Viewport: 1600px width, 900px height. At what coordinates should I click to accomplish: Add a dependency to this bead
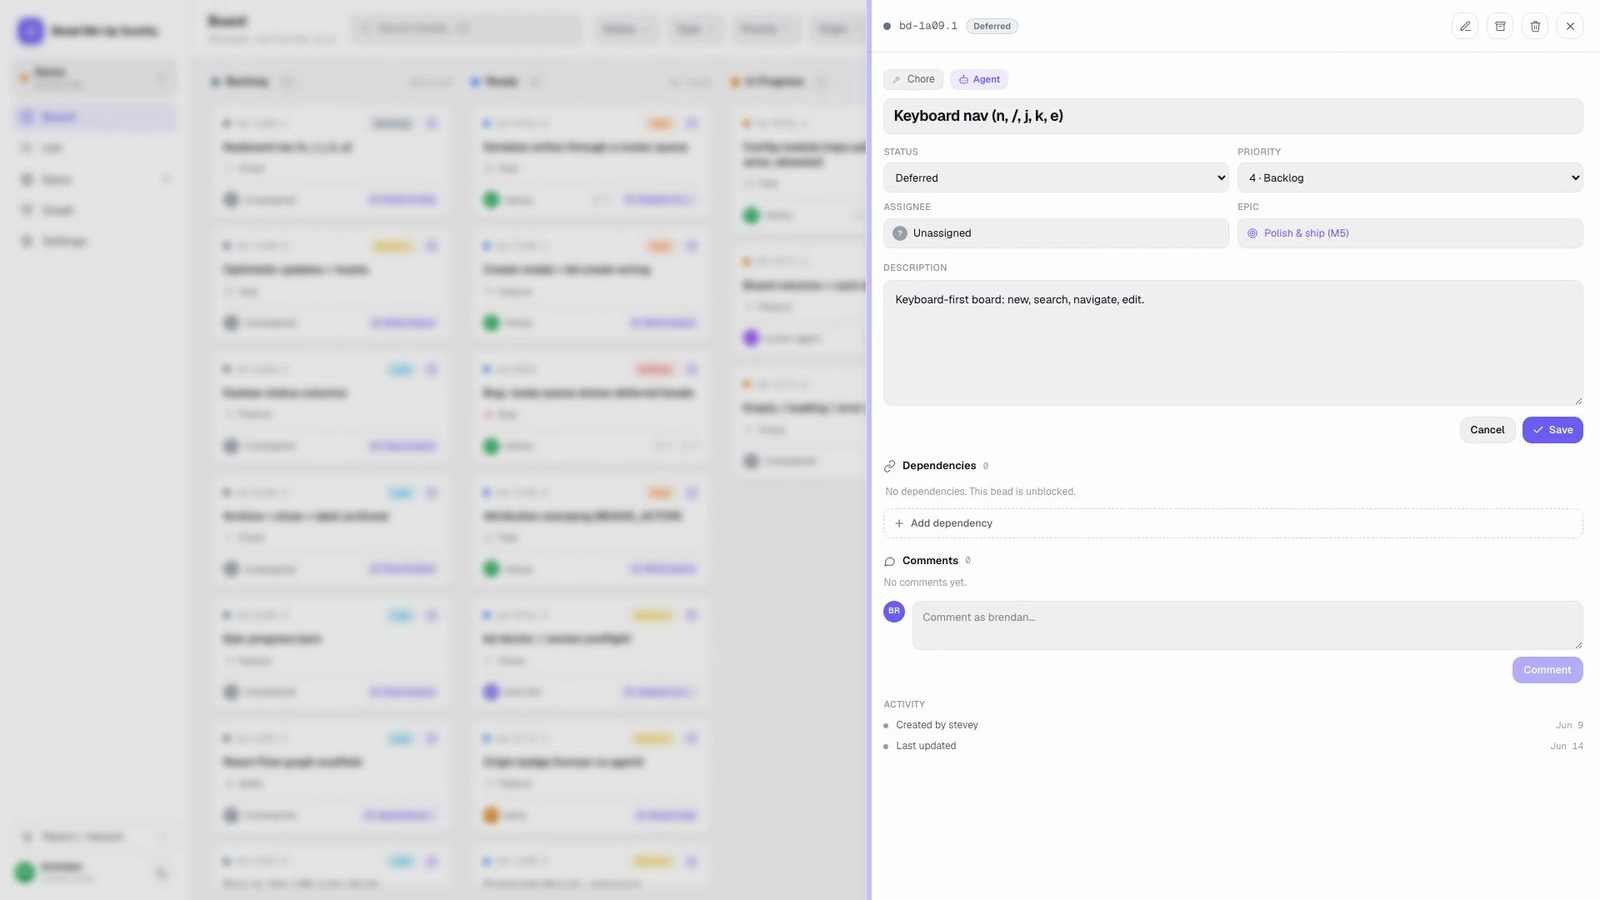pyautogui.click(x=1232, y=523)
